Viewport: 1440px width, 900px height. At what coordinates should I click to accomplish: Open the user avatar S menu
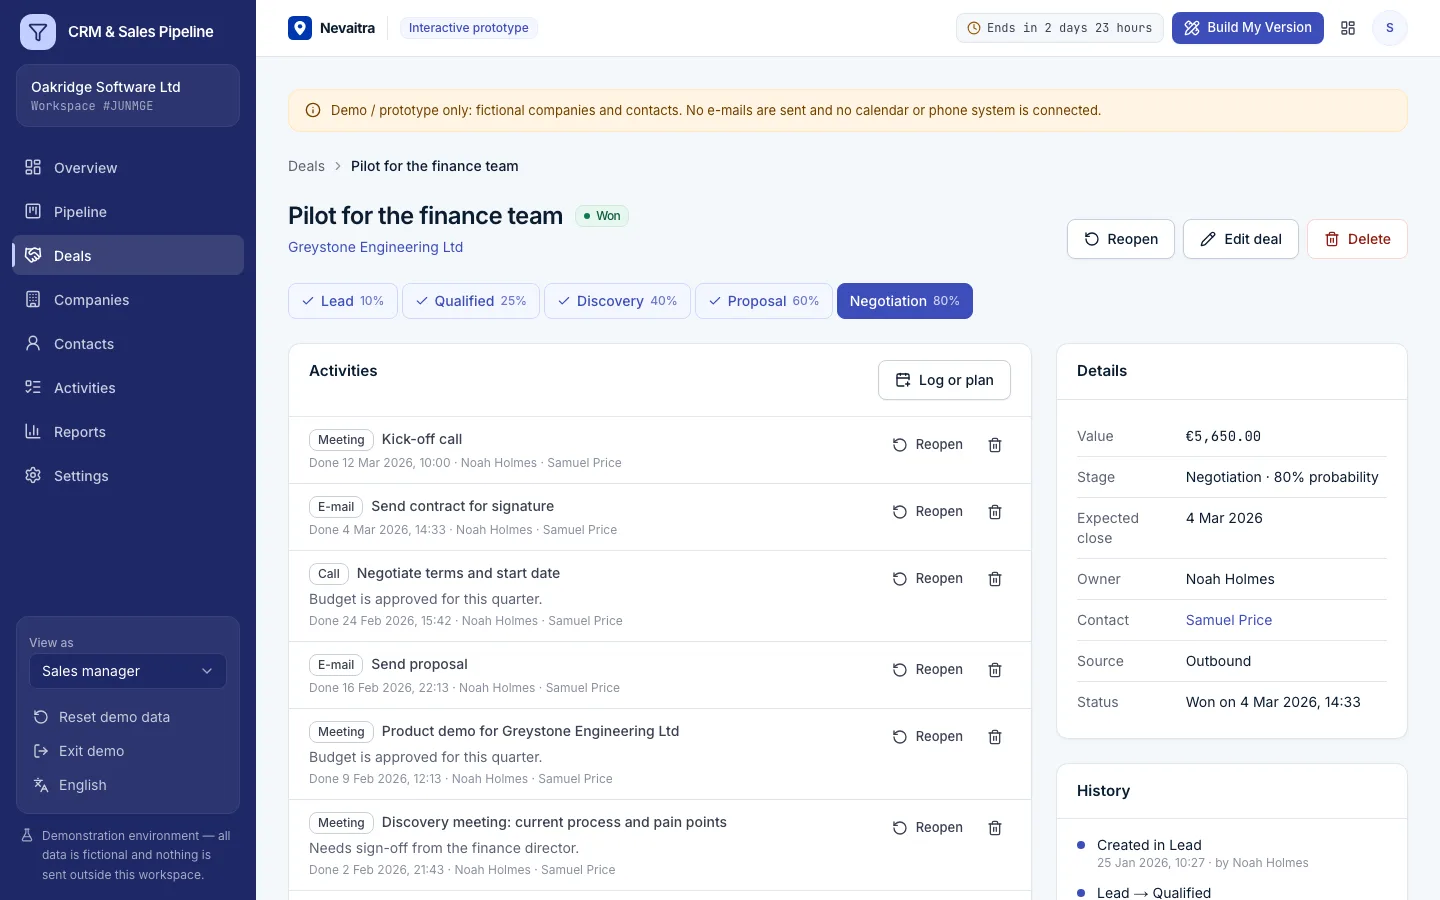1390,28
